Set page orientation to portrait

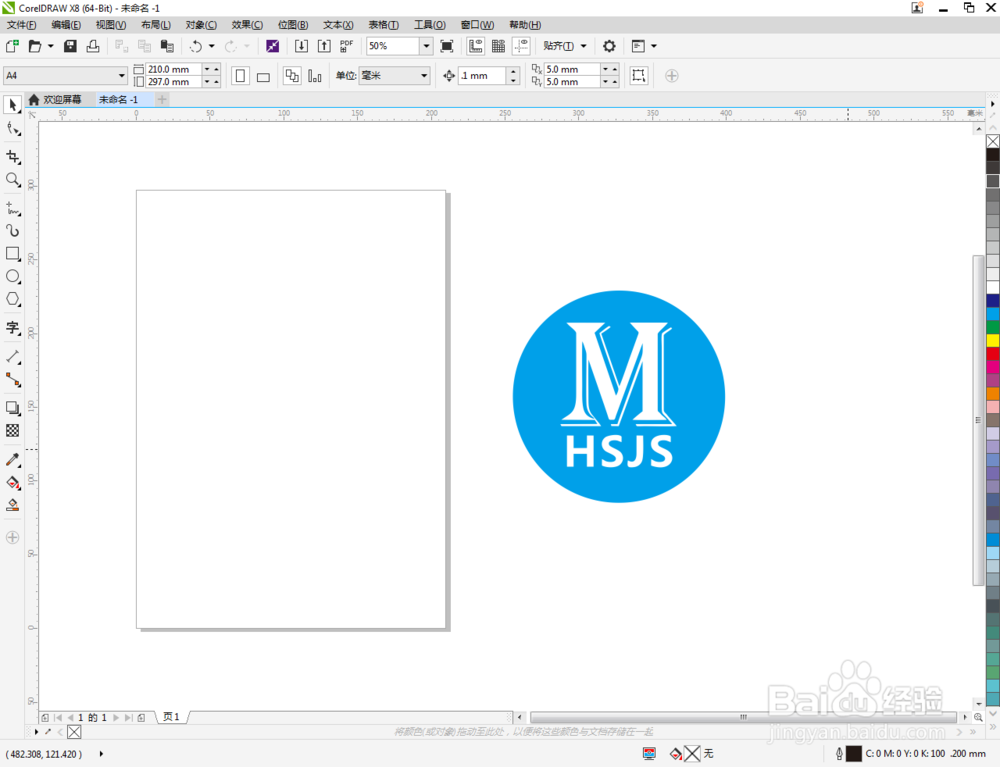240,76
